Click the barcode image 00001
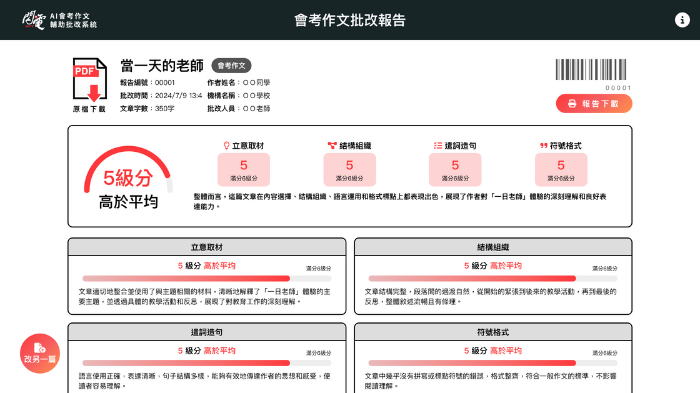Screen dimensions: 700x393 click(591, 70)
